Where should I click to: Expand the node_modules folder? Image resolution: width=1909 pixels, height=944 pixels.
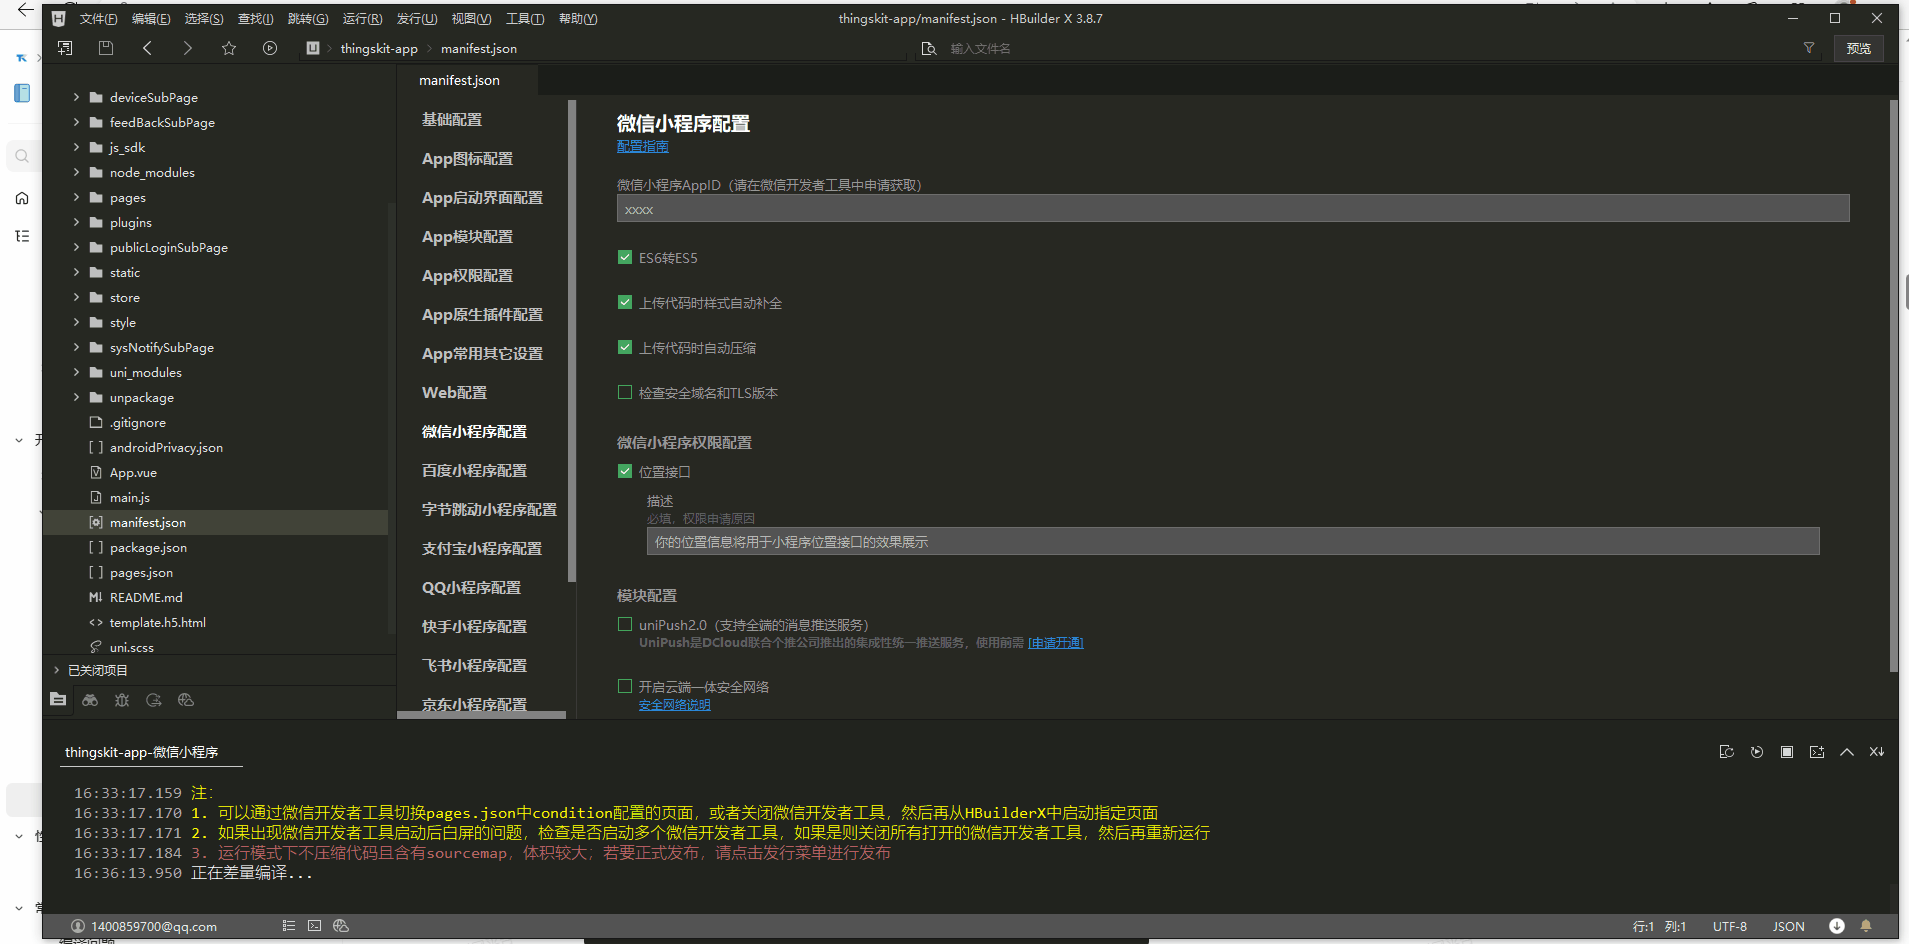coord(76,172)
